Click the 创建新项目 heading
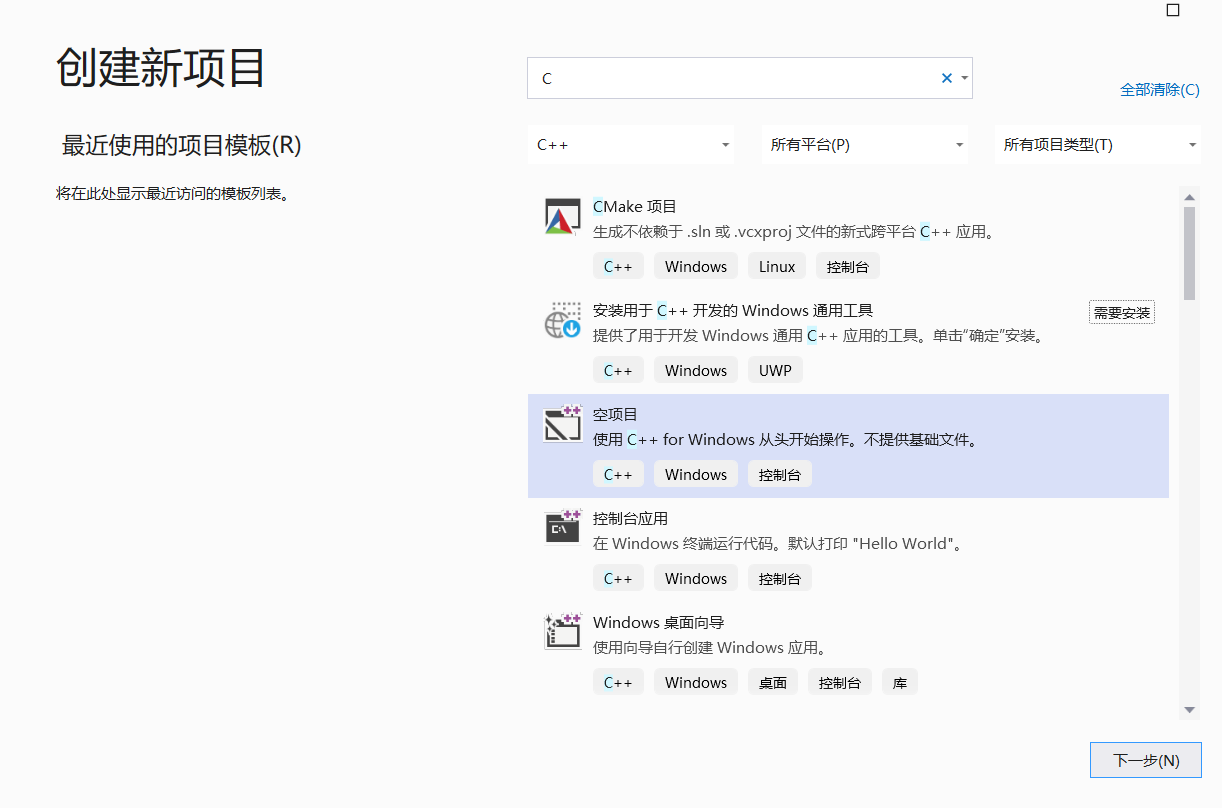The height and width of the screenshot is (808, 1222). (161, 68)
